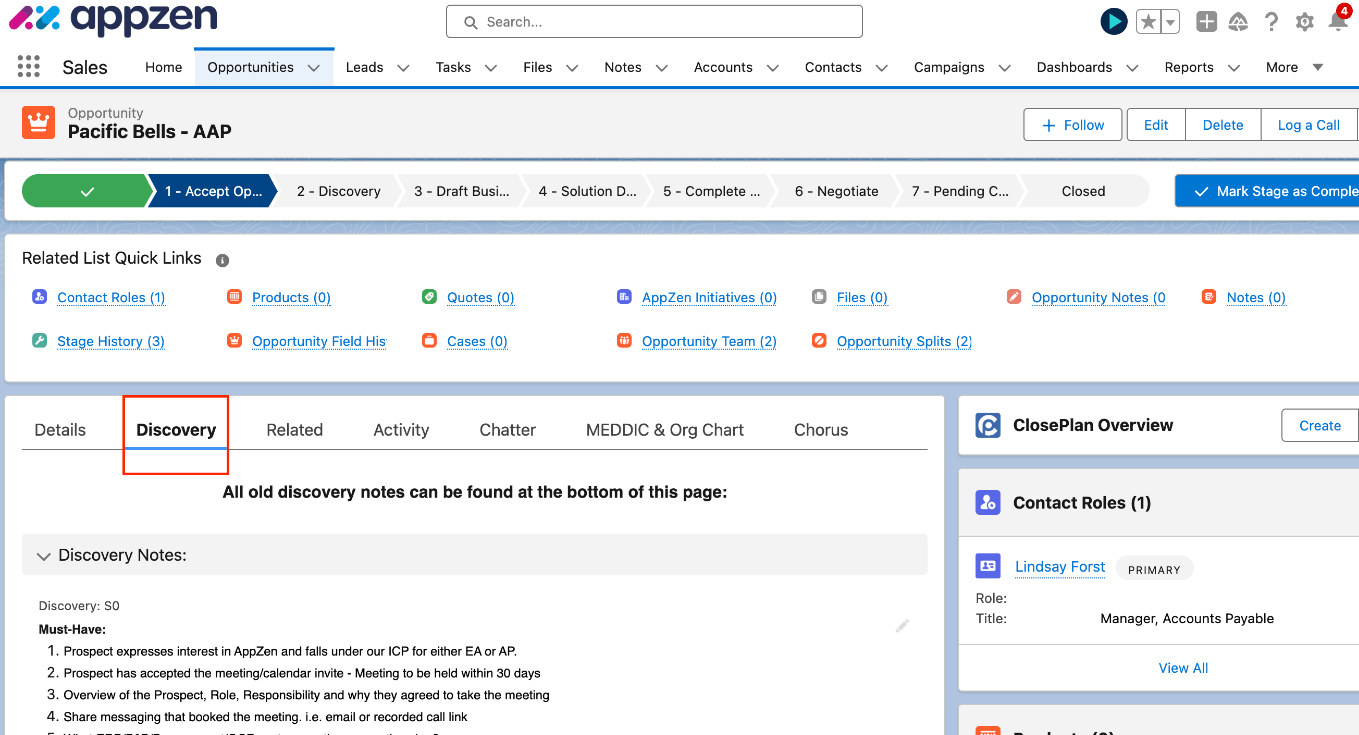
Task: Click the pencil edit icon in Discovery Notes
Action: coord(903,626)
